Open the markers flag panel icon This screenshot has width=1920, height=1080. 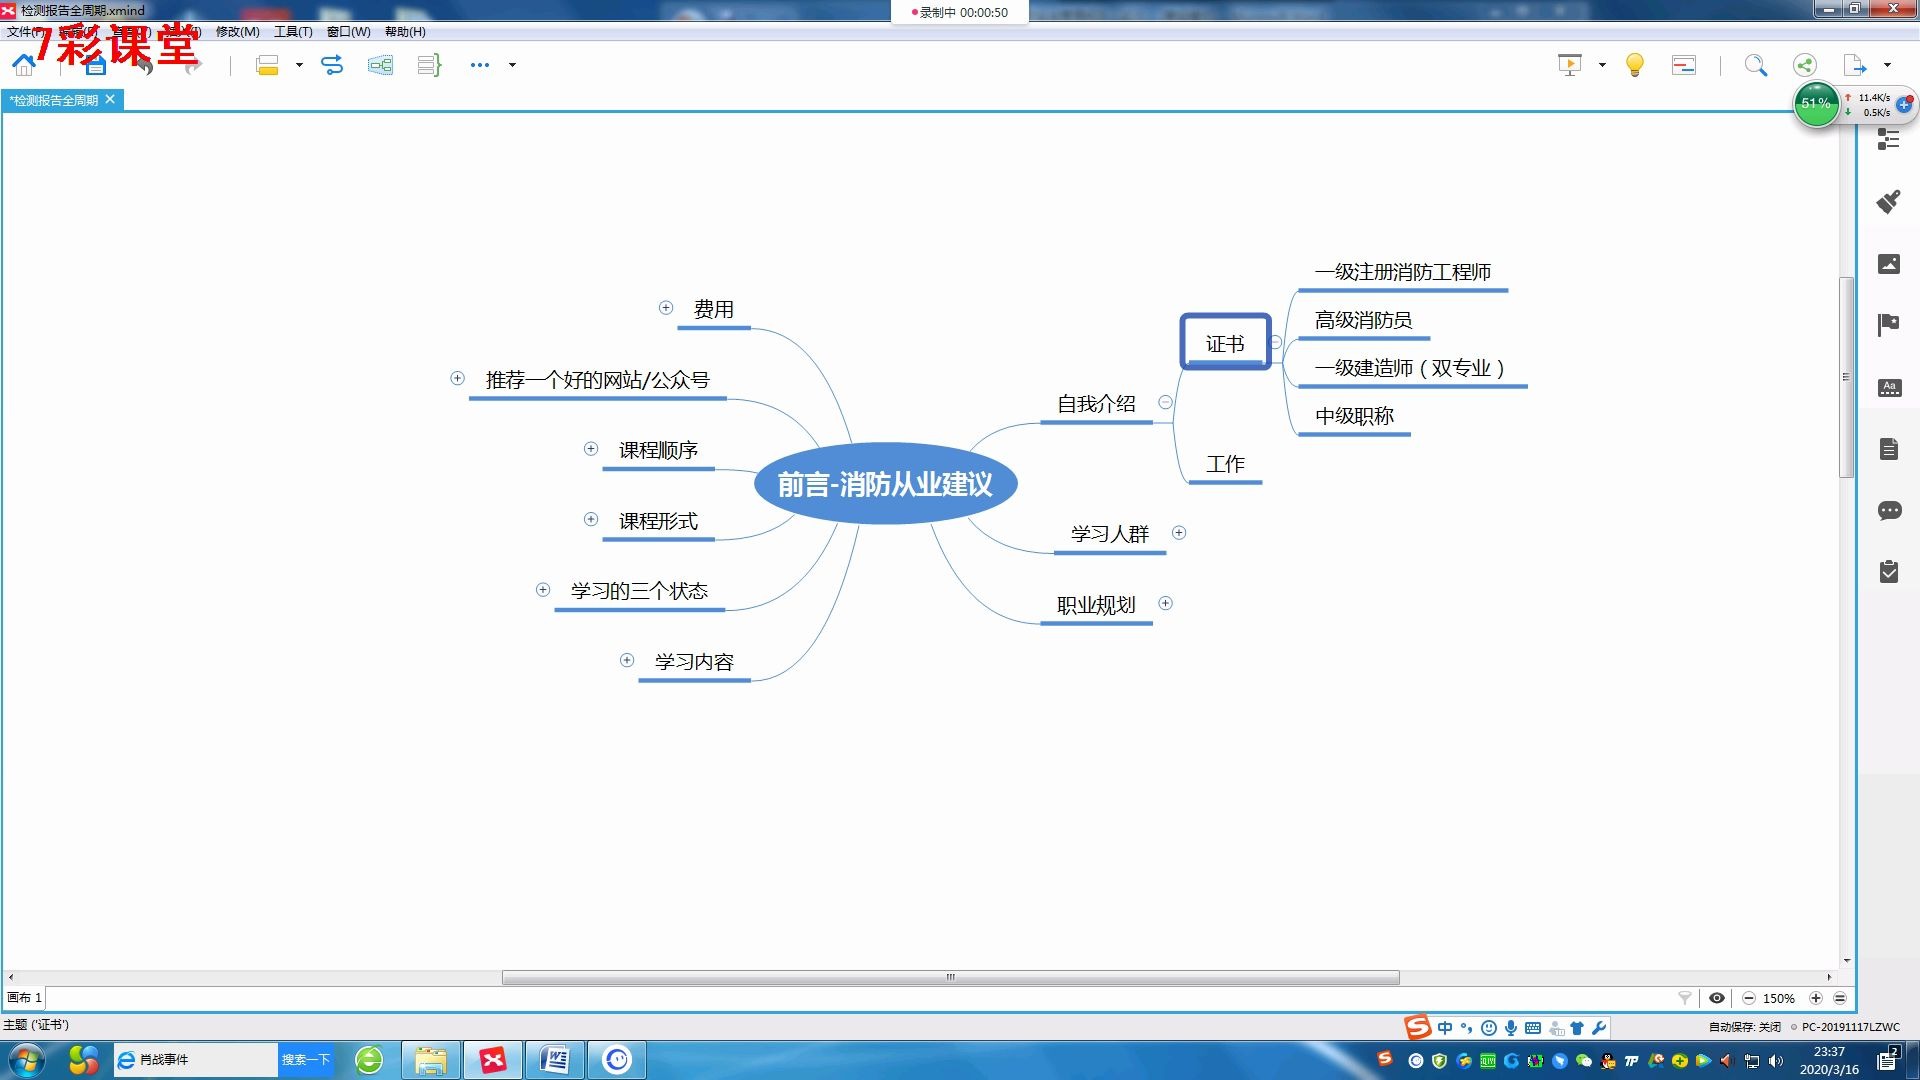pos(1888,325)
